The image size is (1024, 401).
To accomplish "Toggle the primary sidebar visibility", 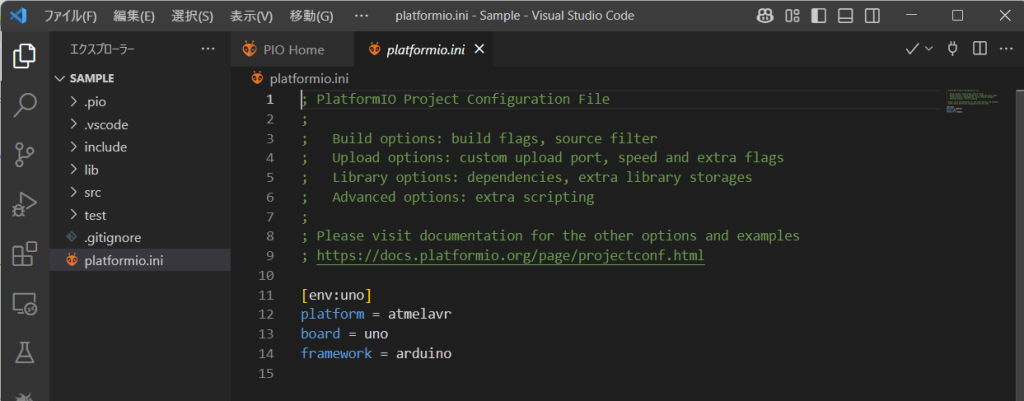I will (x=819, y=16).
